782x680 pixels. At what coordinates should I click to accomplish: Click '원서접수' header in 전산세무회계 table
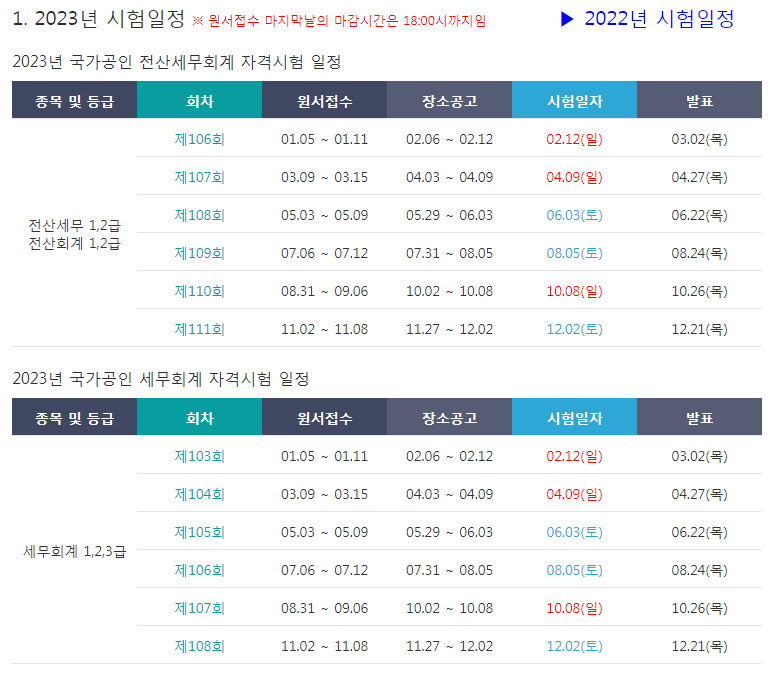(x=325, y=101)
